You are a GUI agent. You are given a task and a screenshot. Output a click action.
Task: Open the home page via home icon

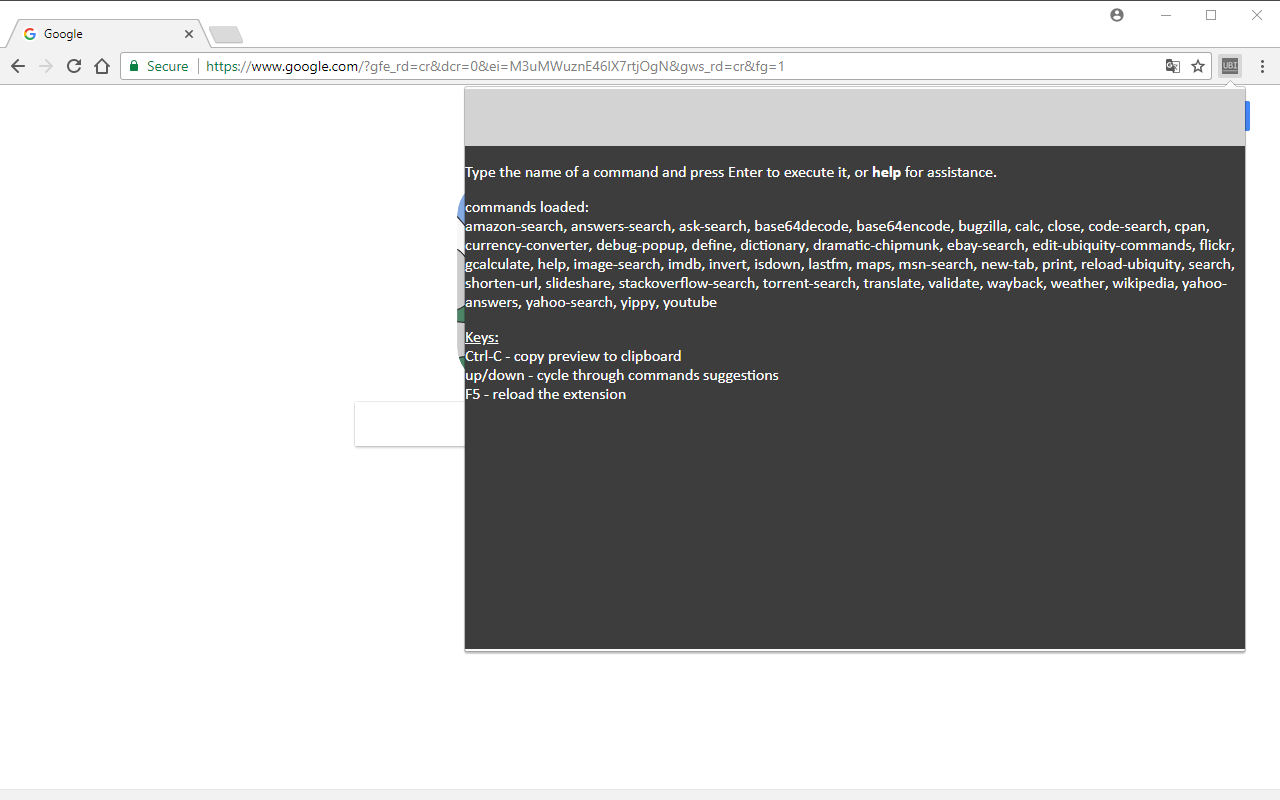102,66
